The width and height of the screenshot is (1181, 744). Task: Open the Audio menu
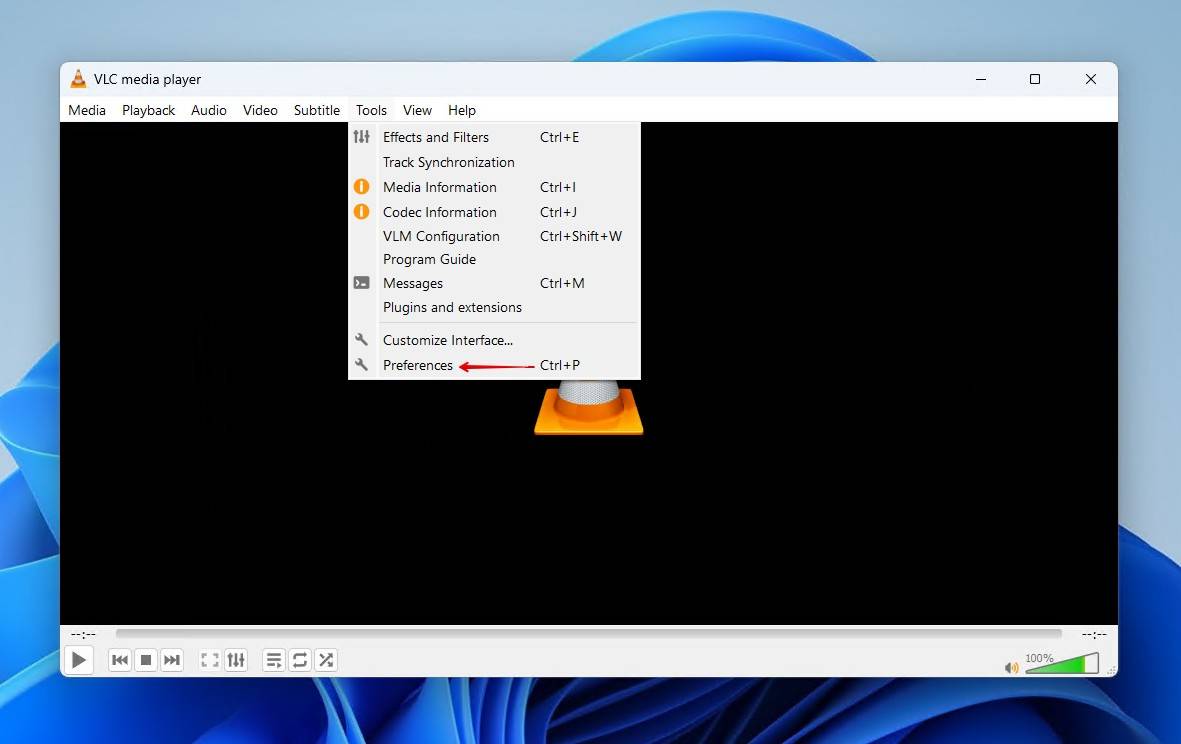209,110
